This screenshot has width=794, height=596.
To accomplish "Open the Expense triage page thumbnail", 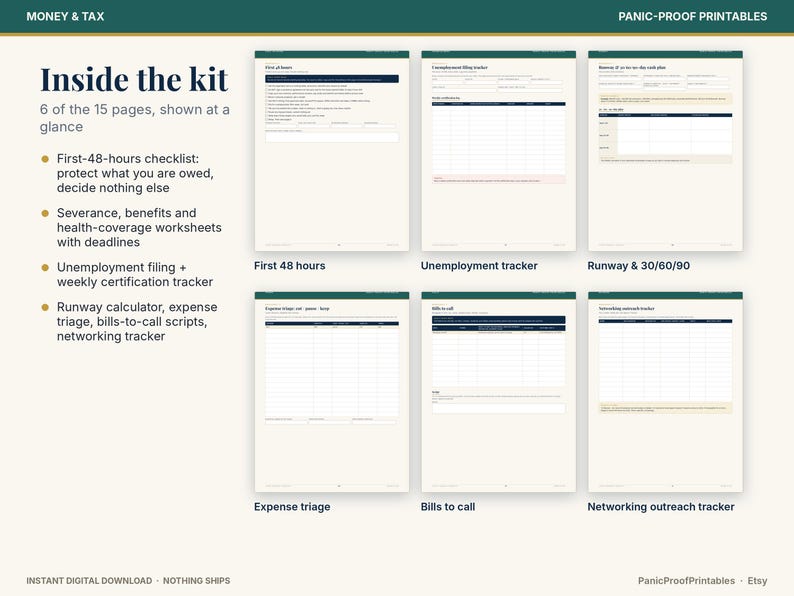I will [332, 392].
